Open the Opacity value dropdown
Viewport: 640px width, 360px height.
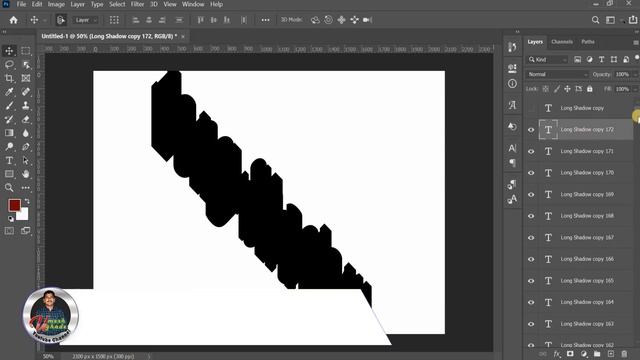(635, 74)
